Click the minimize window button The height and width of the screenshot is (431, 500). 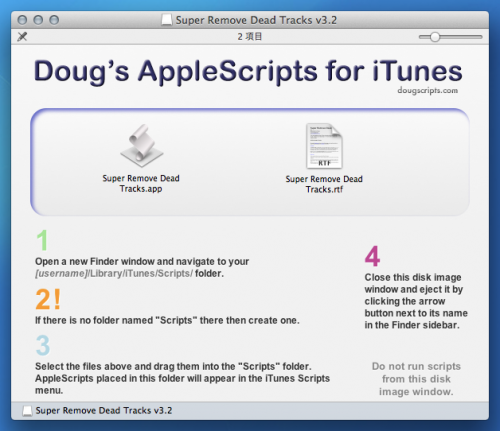38,20
